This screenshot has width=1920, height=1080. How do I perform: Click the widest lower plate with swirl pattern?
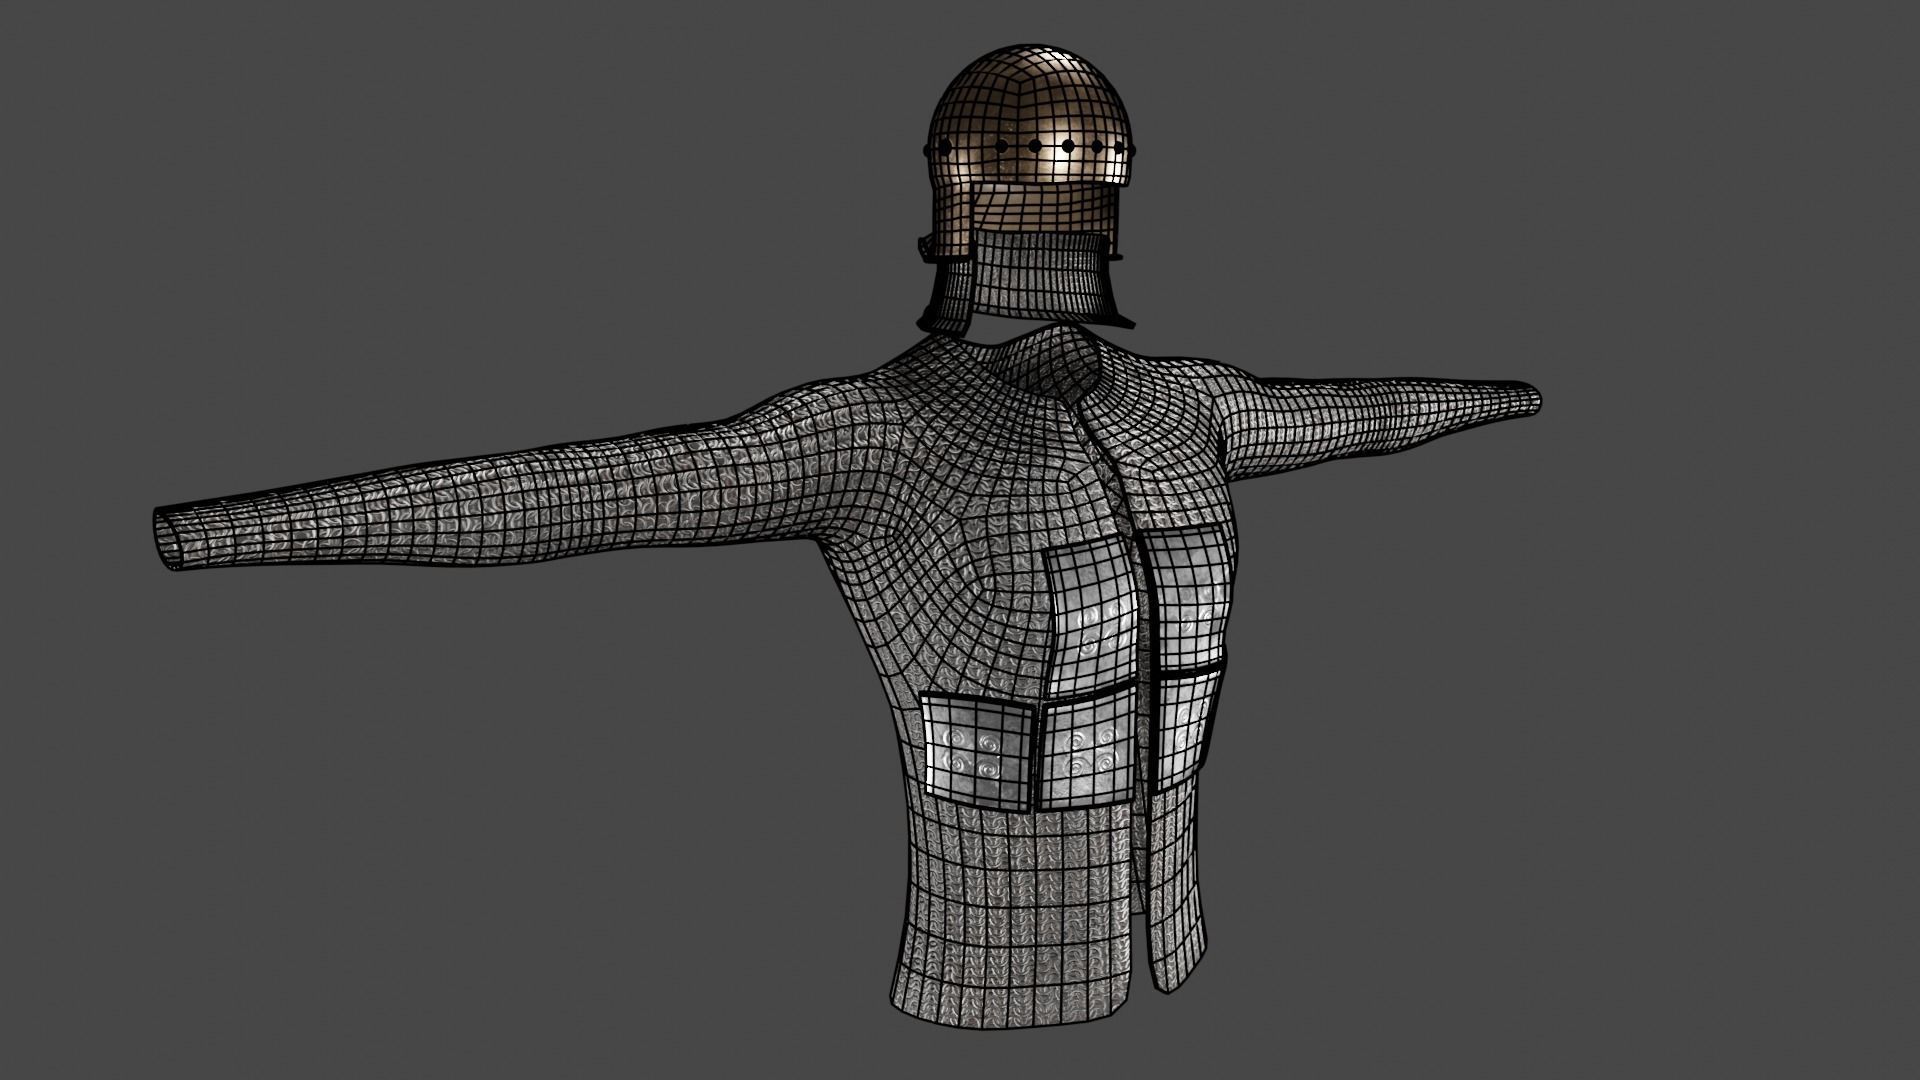click(x=977, y=750)
